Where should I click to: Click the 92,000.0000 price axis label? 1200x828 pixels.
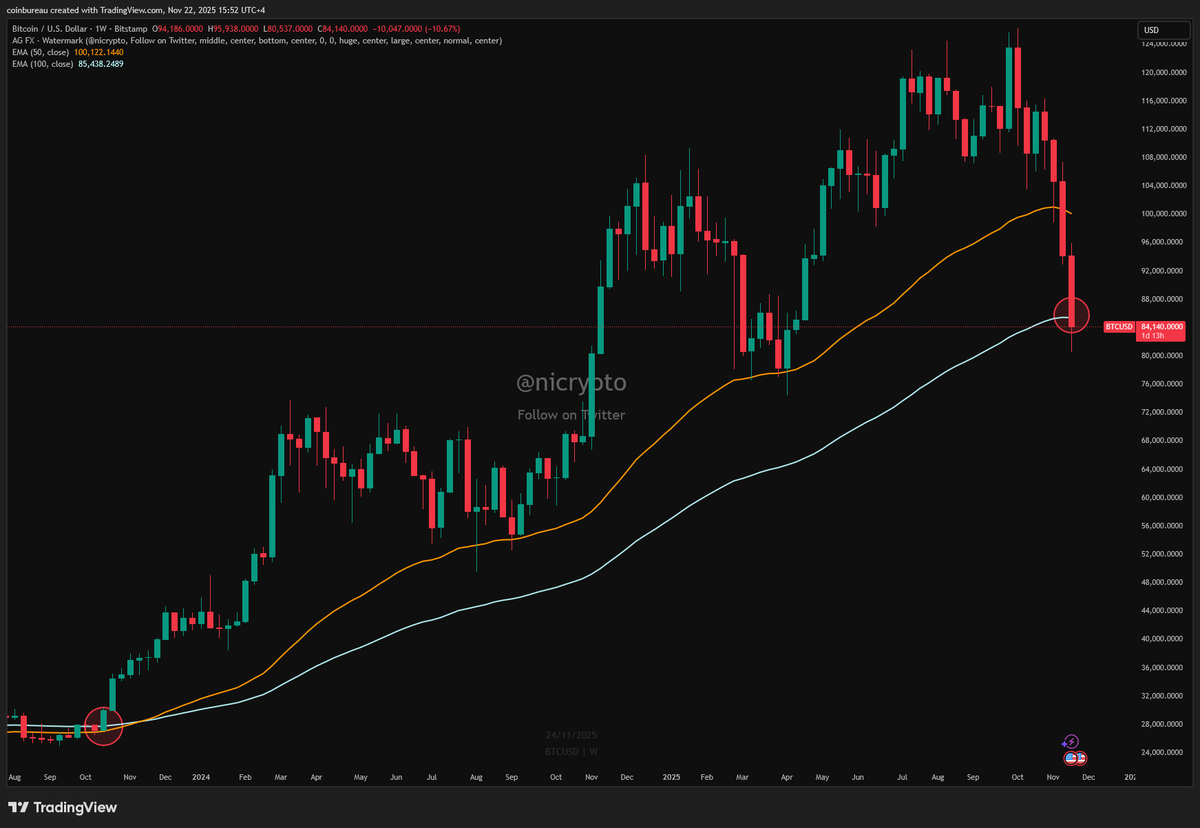(x=1163, y=271)
